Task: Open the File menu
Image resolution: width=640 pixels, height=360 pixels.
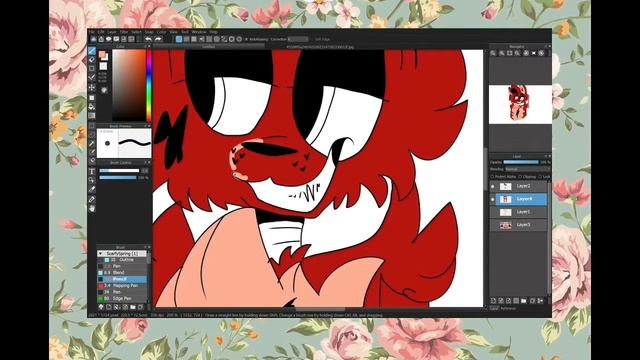Action: pyautogui.click(x=92, y=32)
